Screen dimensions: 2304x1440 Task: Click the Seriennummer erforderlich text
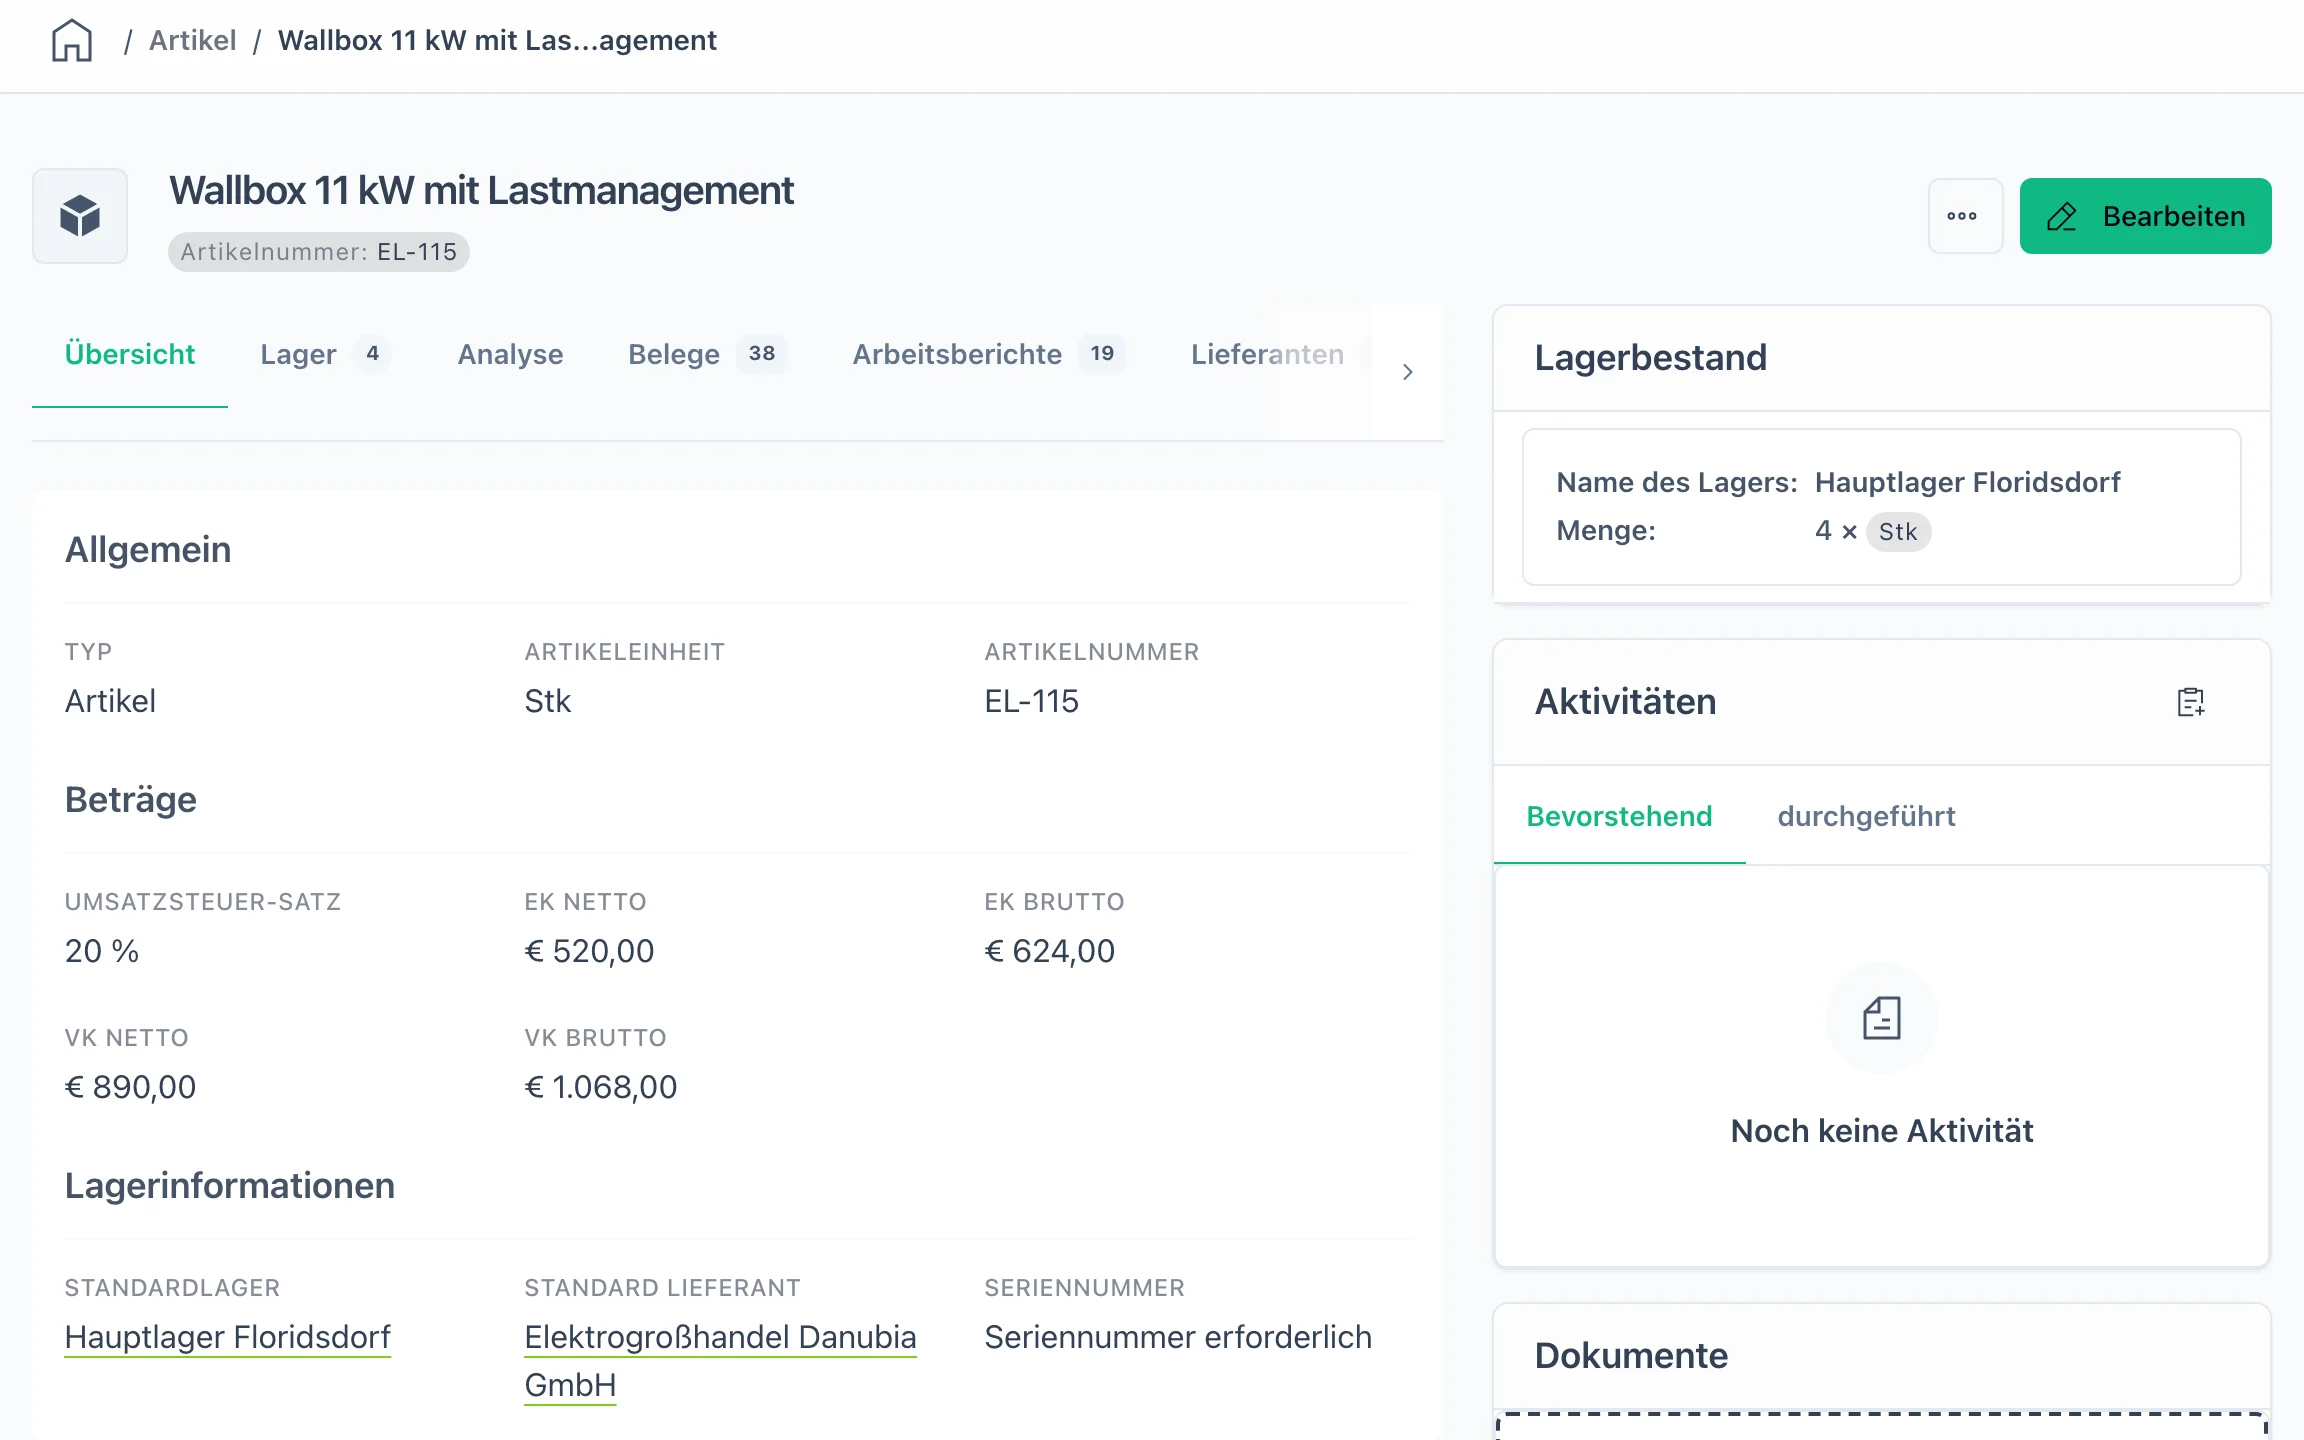pos(1178,1337)
